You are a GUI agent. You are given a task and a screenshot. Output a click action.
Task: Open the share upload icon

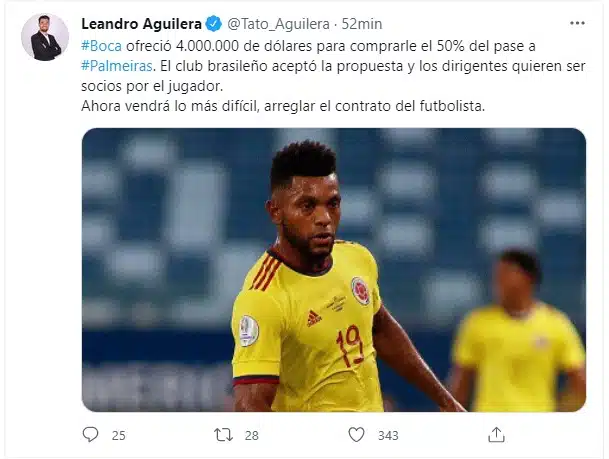point(496,435)
